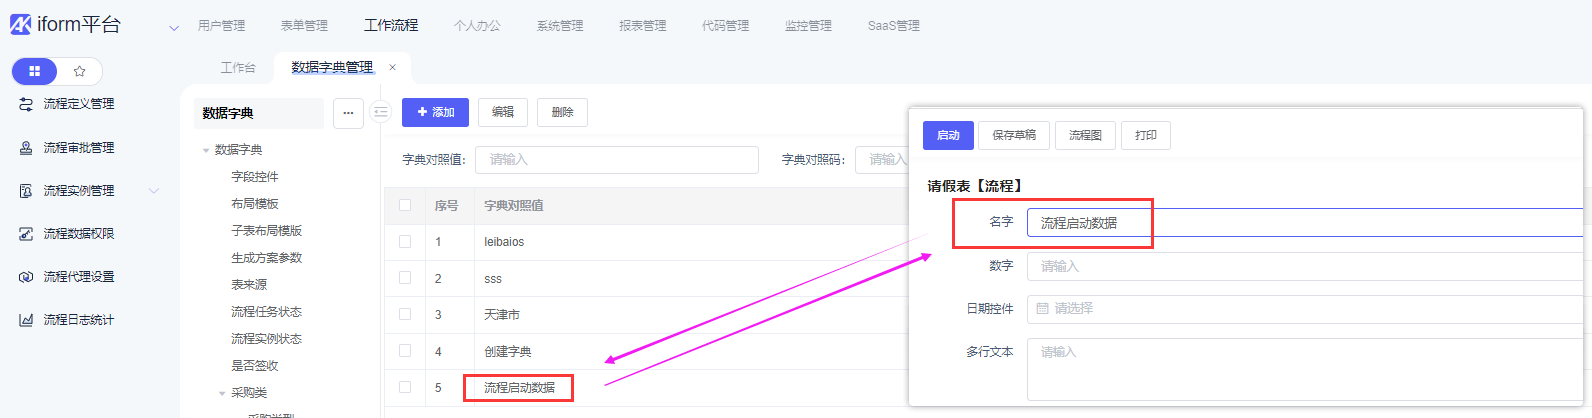Click the grid view icon in sidebar
Image resolution: width=1592 pixels, height=418 pixels.
(x=35, y=71)
